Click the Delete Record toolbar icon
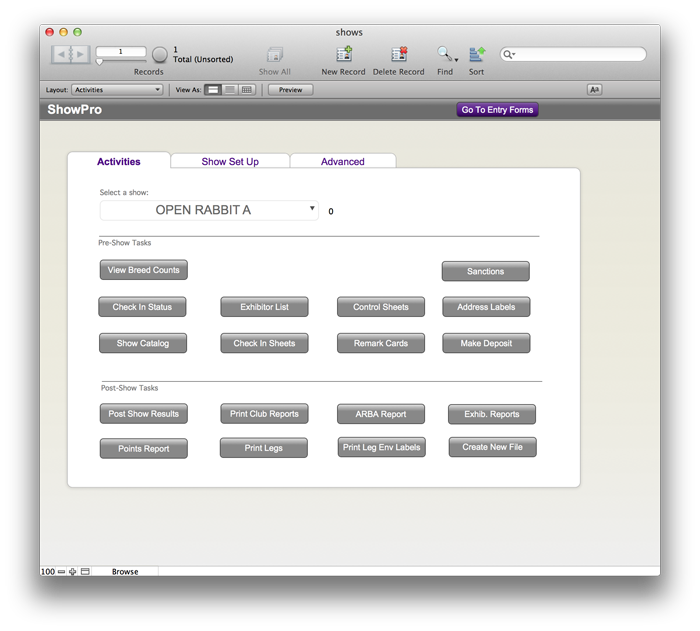This screenshot has height=631, width=700. click(399, 54)
